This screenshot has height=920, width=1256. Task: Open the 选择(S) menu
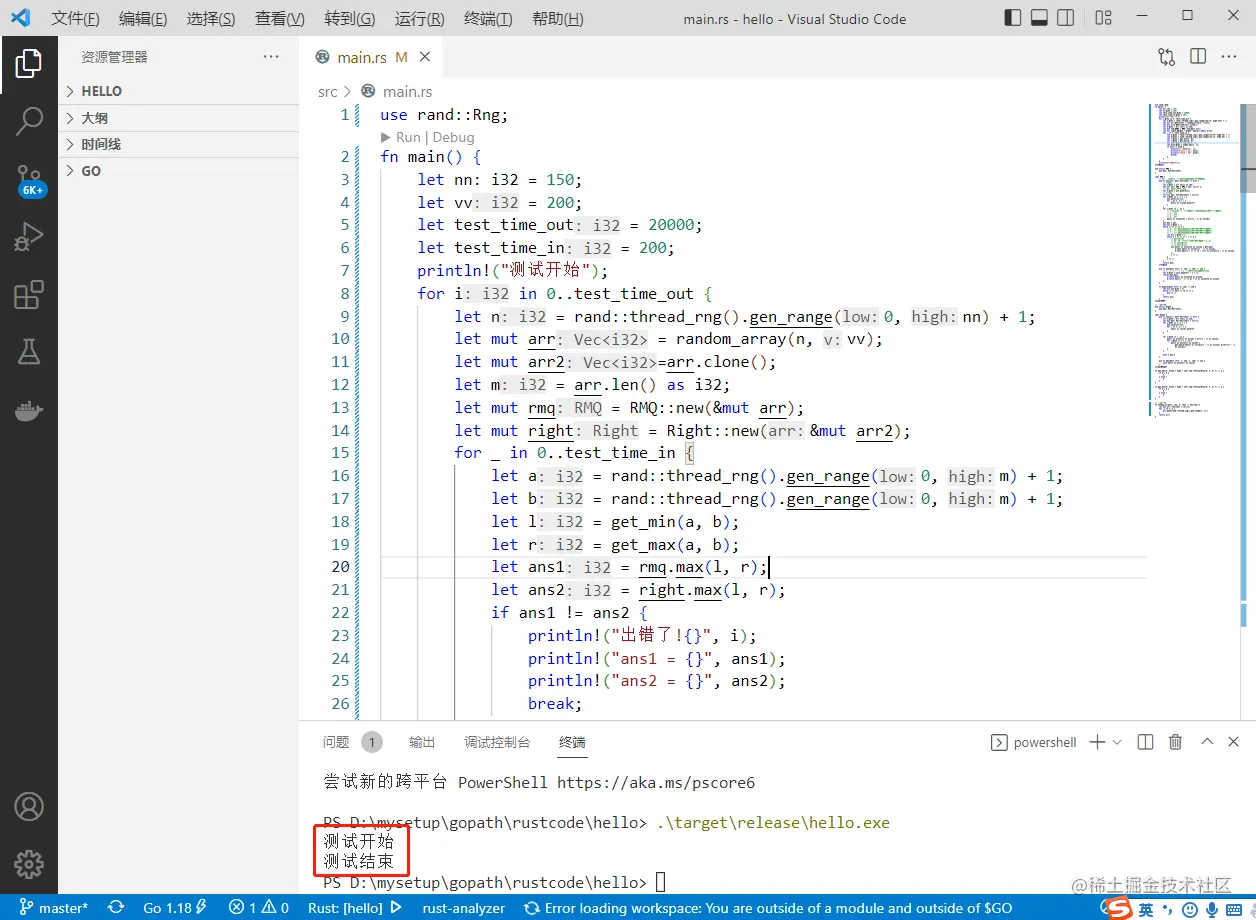[211, 19]
